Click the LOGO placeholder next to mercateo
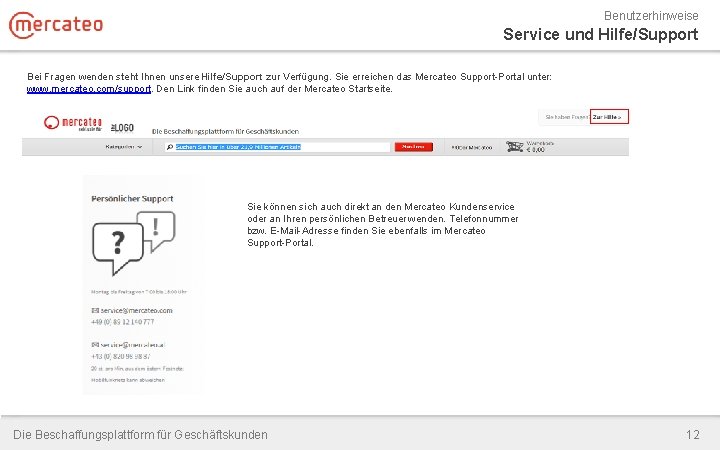The height and width of the screenshot is (450, 720). pos(122,128)
